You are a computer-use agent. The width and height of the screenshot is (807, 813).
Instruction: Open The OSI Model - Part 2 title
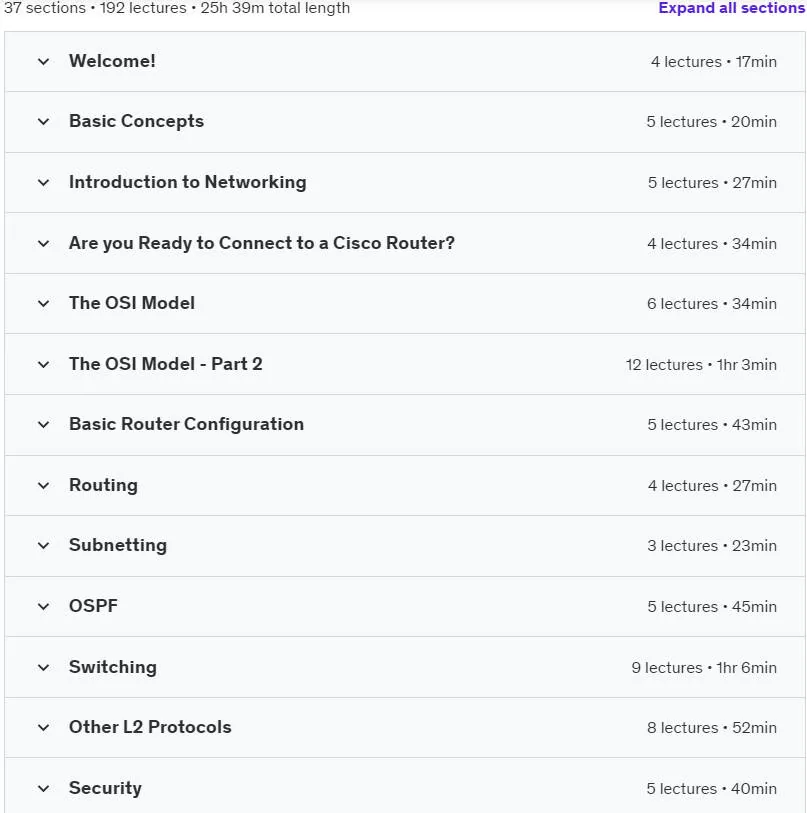pos(165,363)
